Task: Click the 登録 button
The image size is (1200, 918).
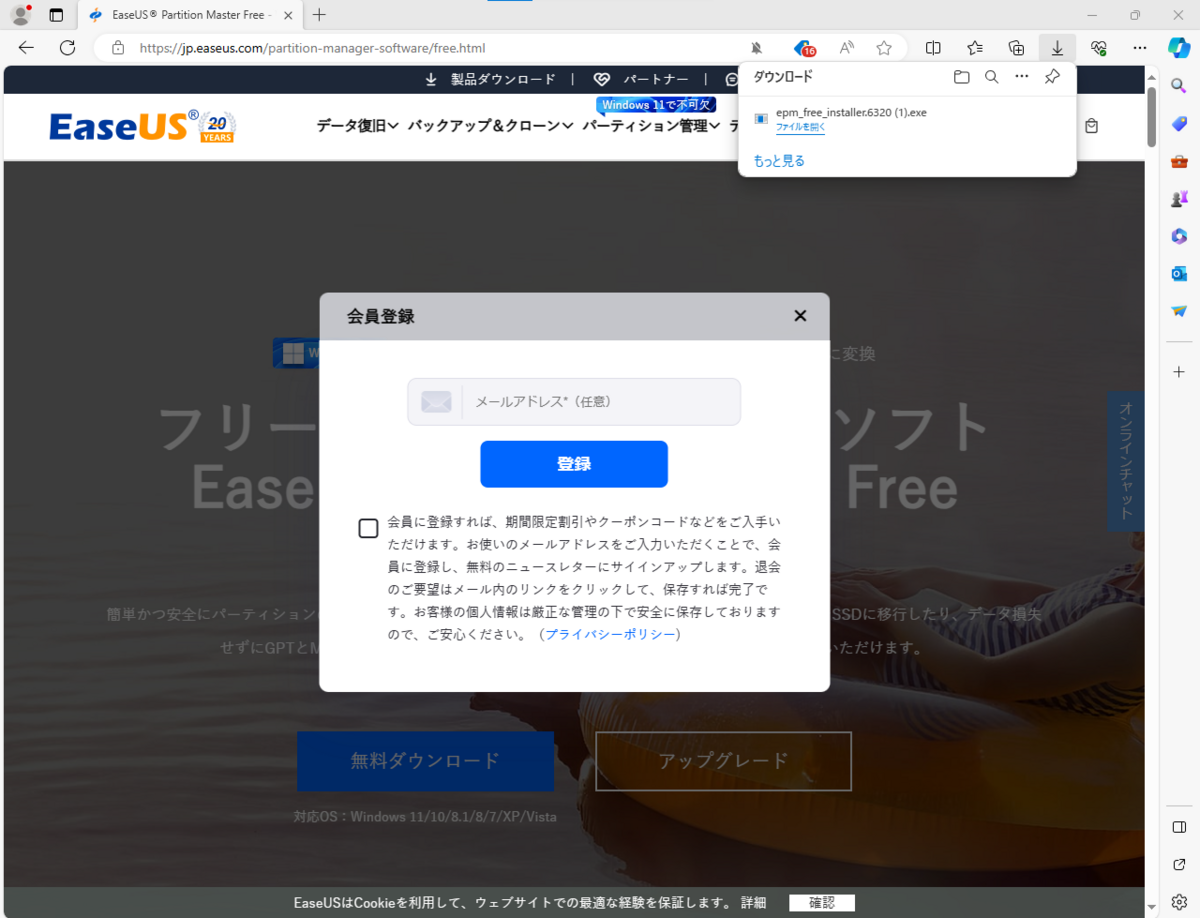Action: click(574, 464)
